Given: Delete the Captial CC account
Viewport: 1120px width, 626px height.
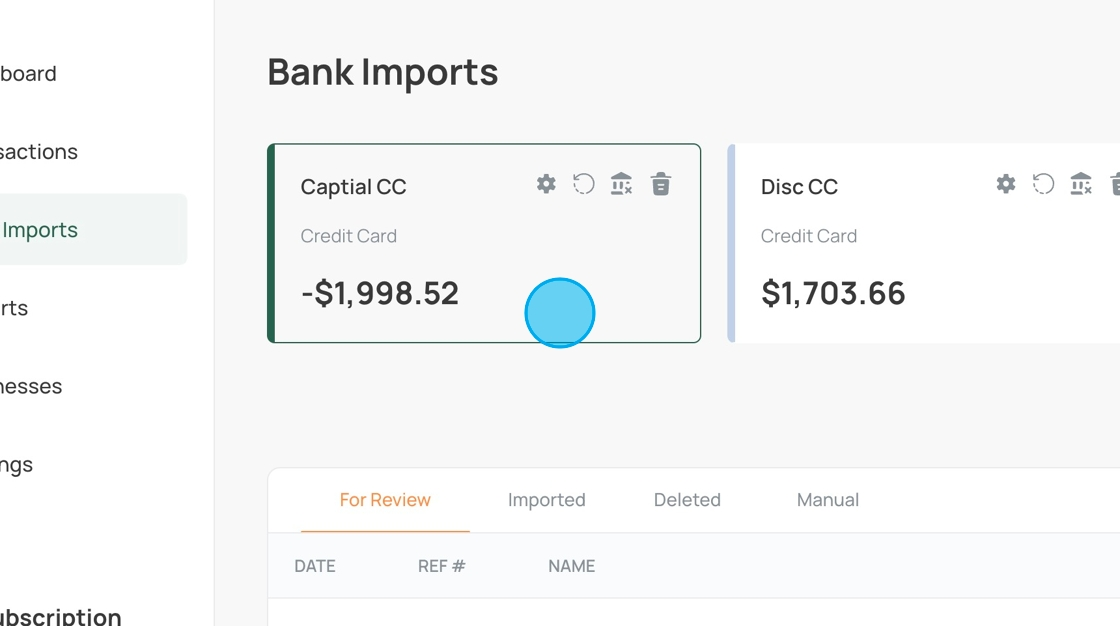Looking at the screenshot, I should [661, 184].
